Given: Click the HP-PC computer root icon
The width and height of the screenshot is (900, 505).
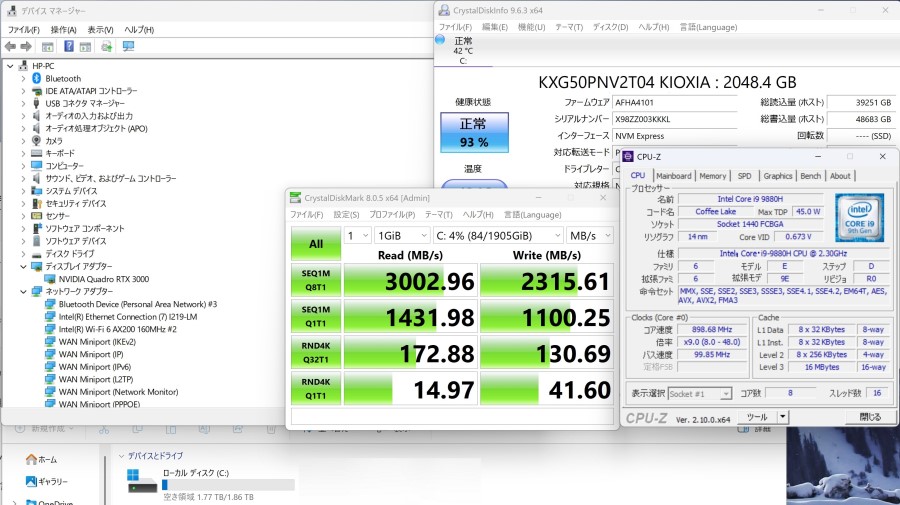Looking at the screenshot, I should (24, 66).
